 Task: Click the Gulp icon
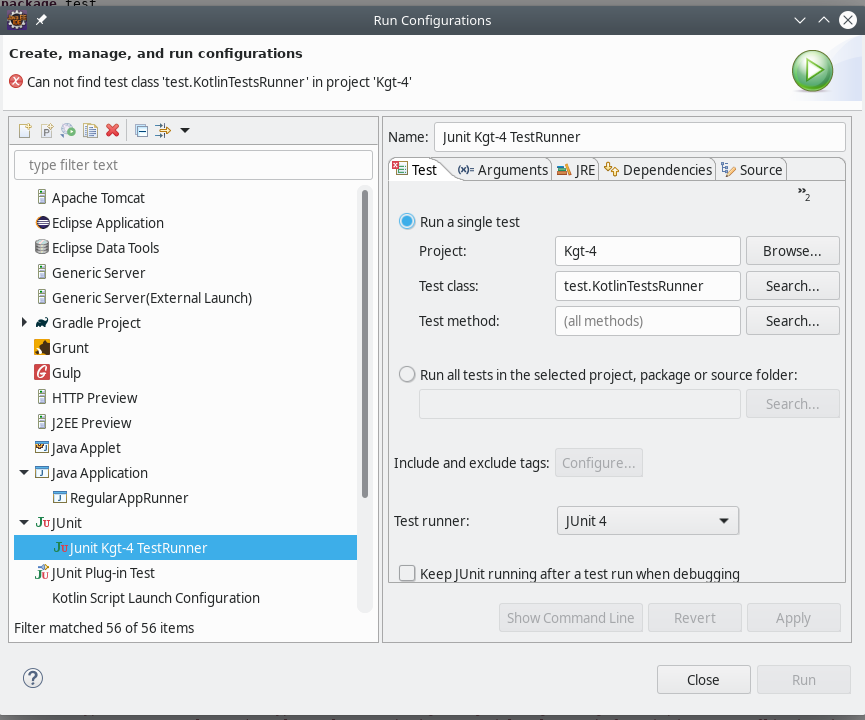click(x=42, y=372)
